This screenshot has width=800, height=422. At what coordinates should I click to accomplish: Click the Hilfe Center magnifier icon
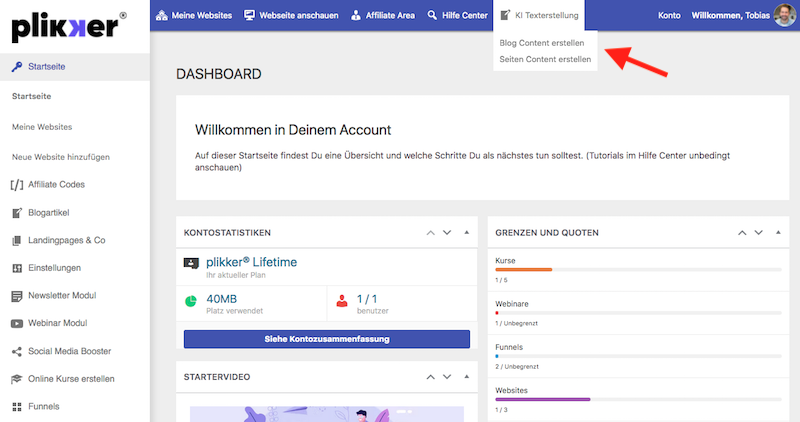pyautogui.click(x=432, y=15)
